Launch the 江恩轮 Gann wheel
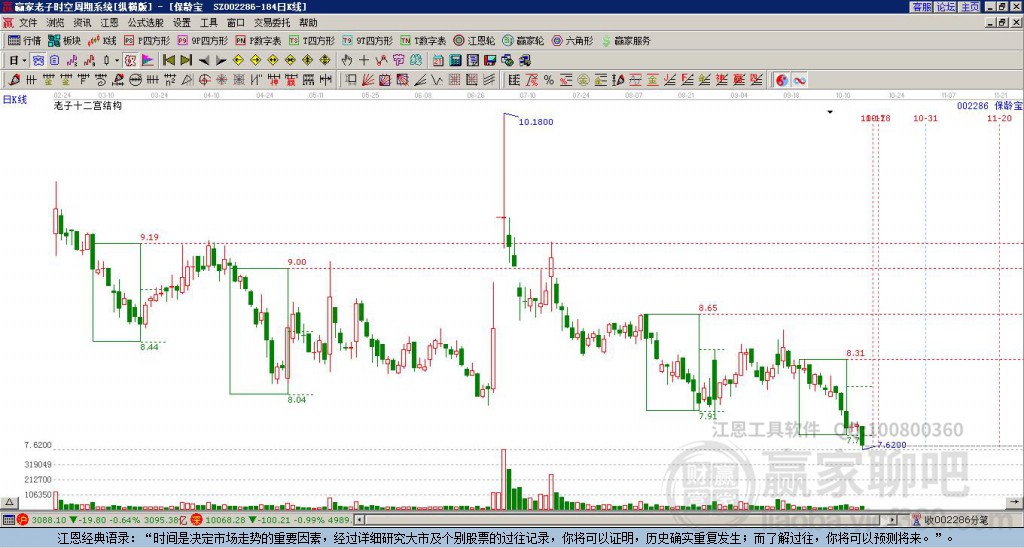The height and width of the screenshot is (548, 1024). tap(475, 40)
